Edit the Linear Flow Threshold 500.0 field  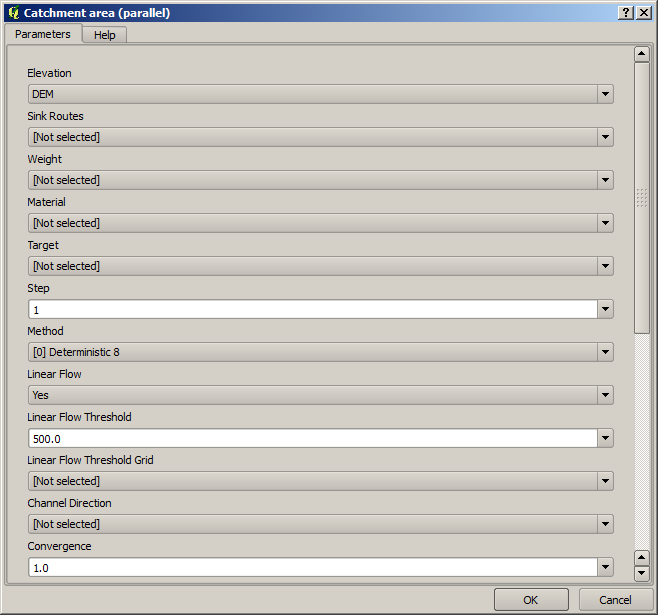[312, 438]
